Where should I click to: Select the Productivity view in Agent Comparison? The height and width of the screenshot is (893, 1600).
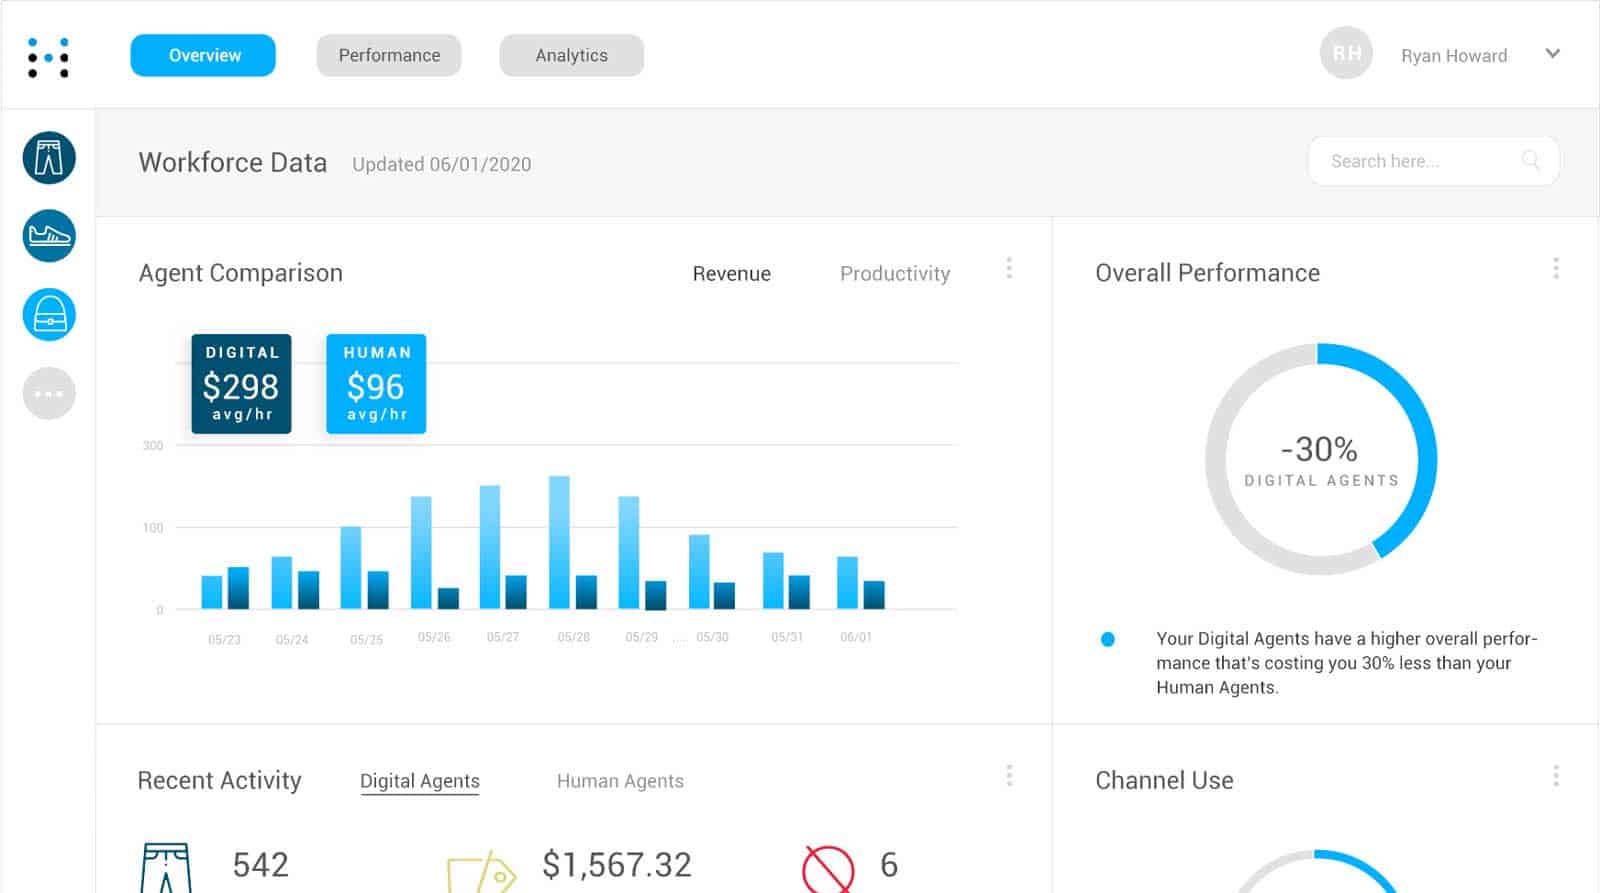pyautogui.click(x=895, y=274)
